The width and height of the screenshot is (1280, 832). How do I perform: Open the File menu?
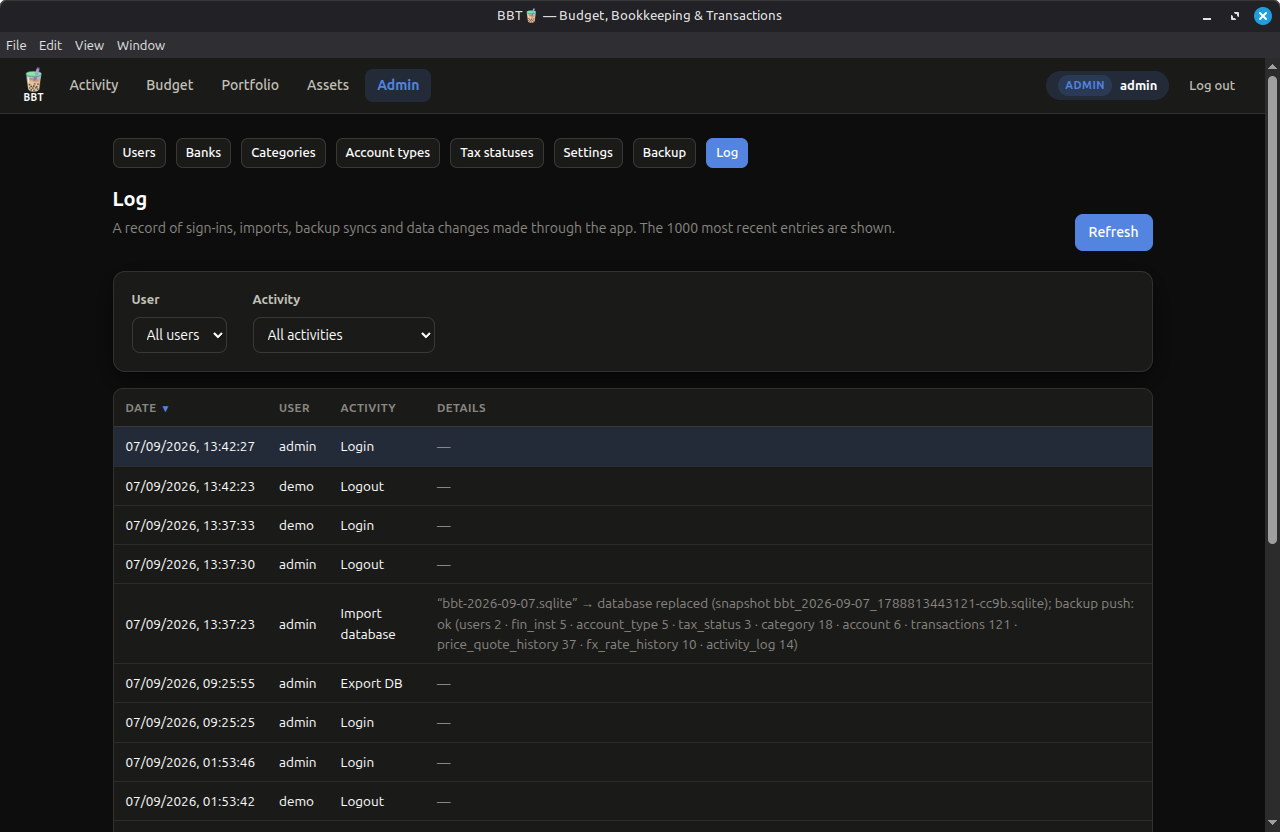point(16,45)
